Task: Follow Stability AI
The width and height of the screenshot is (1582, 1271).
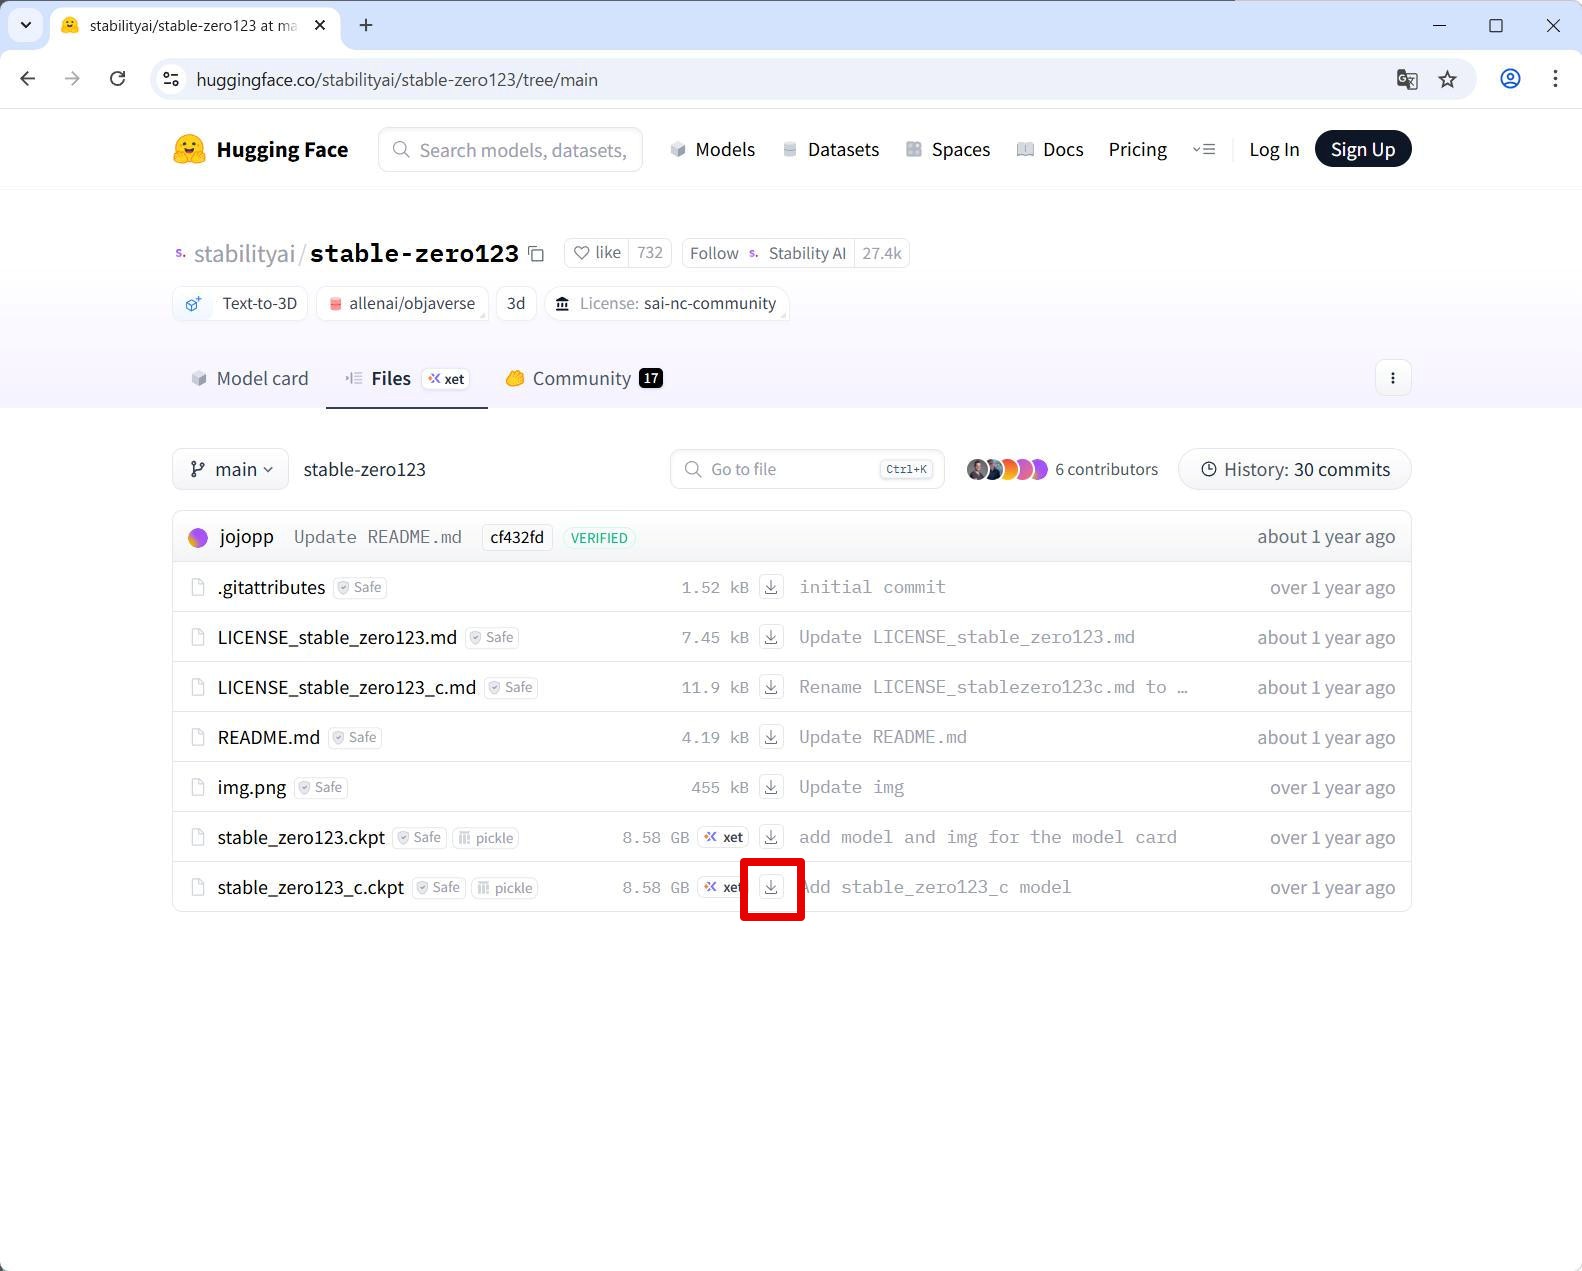Action: point(768,253)
